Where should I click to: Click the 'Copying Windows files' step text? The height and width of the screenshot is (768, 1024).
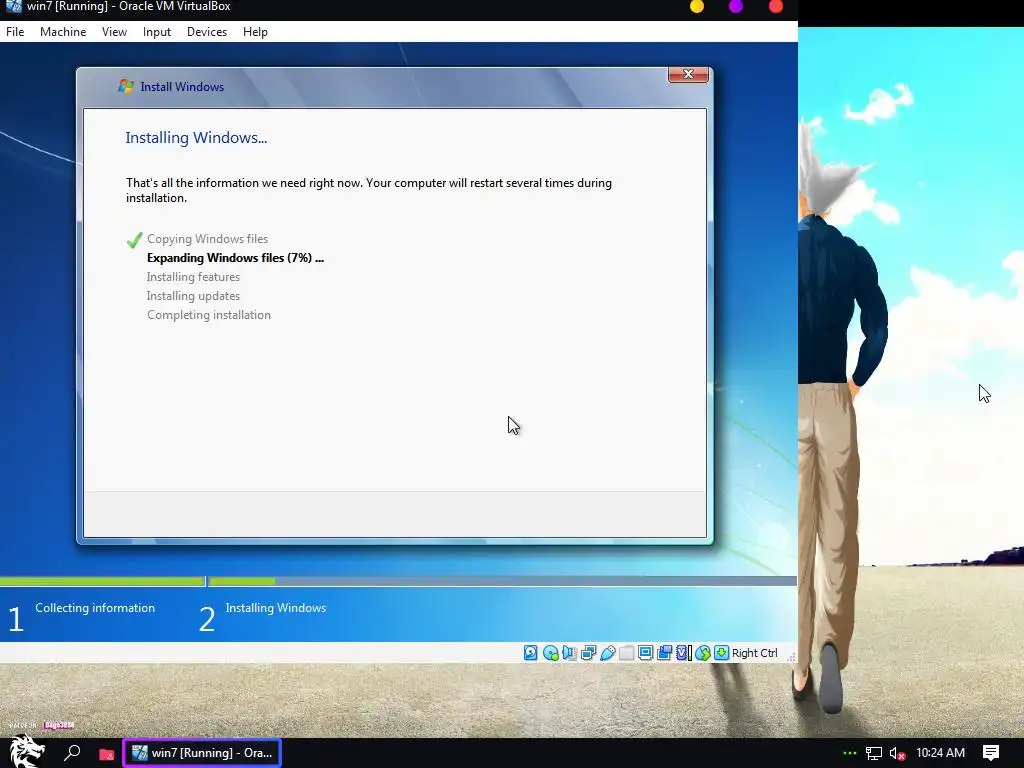pyautogui.click(x=207, y=239)
